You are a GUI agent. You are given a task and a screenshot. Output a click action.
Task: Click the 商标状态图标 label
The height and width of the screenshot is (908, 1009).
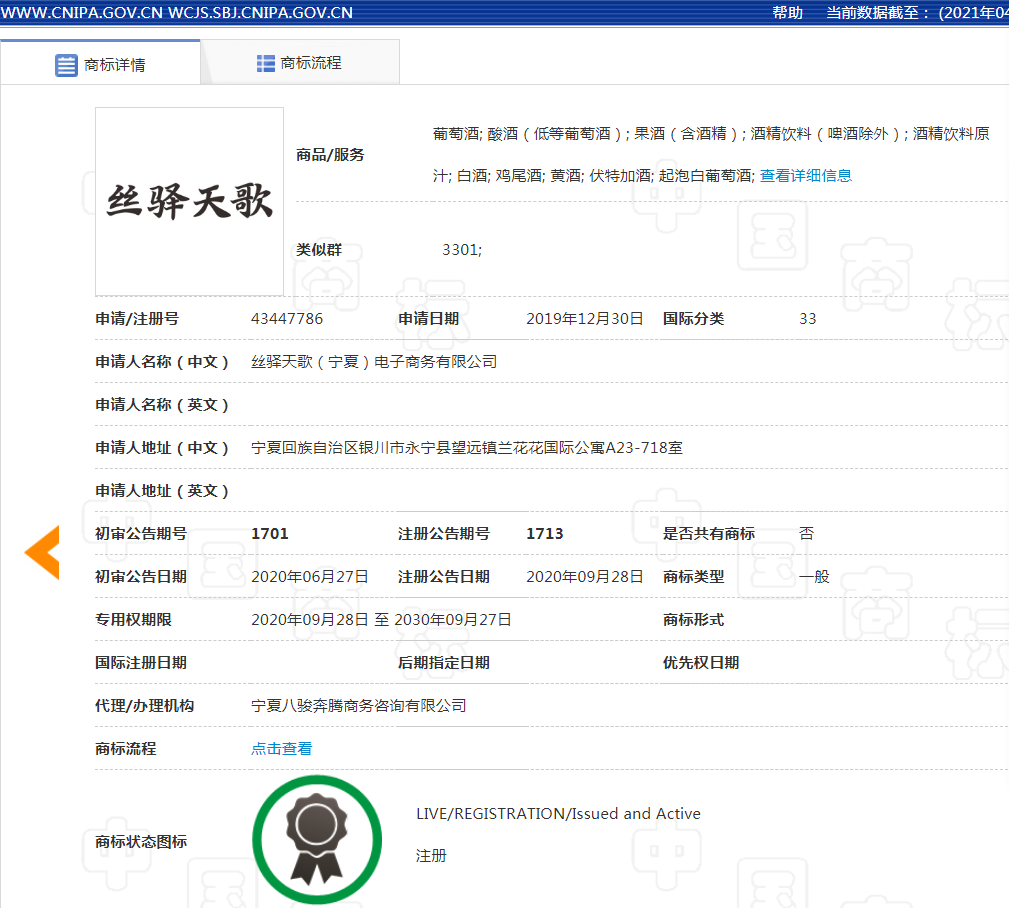coord(141,841)
